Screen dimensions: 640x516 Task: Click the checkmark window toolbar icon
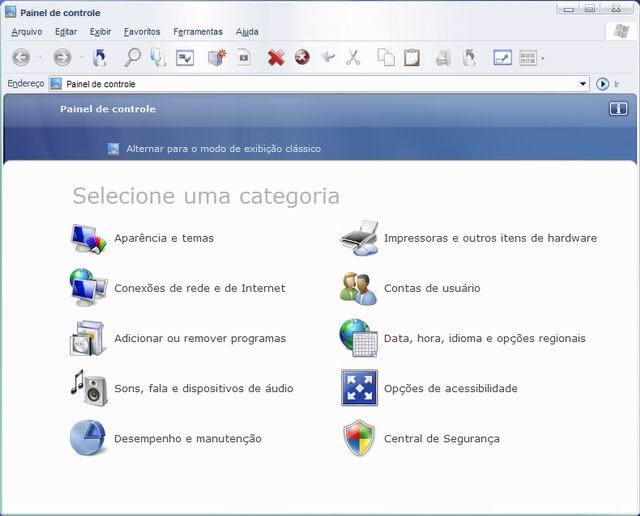point(184,58)
